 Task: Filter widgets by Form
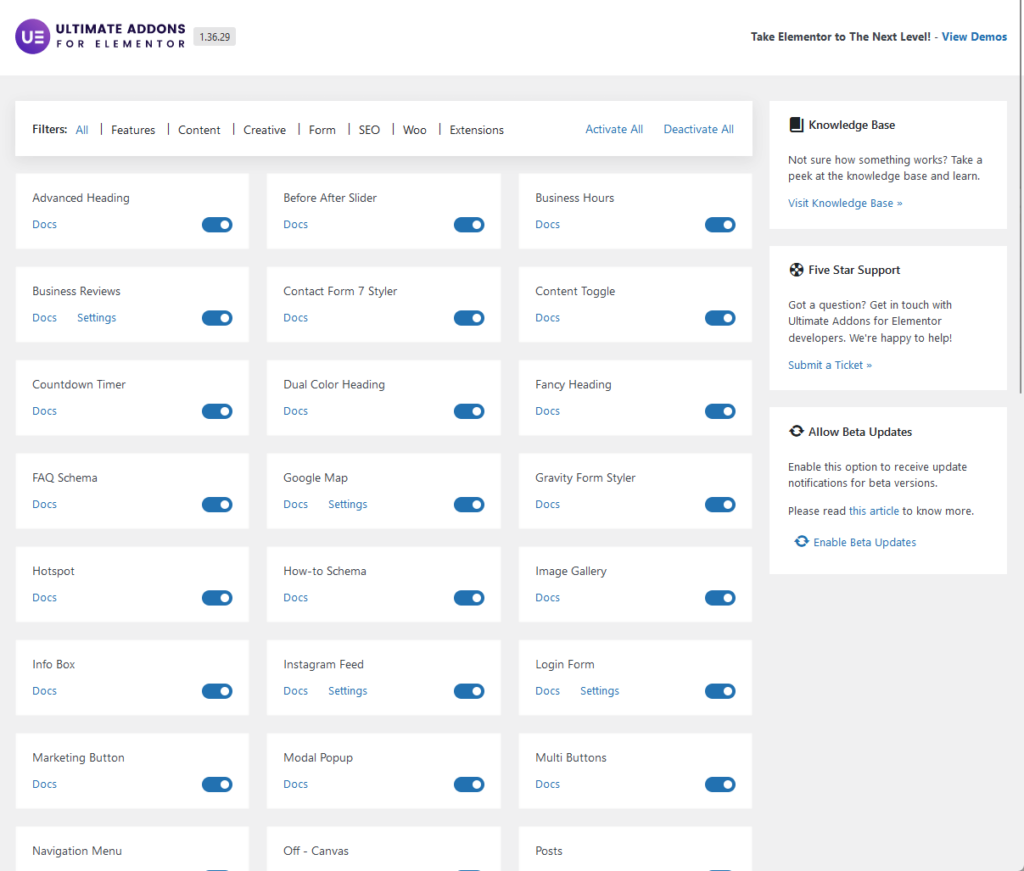click(322, 130)
